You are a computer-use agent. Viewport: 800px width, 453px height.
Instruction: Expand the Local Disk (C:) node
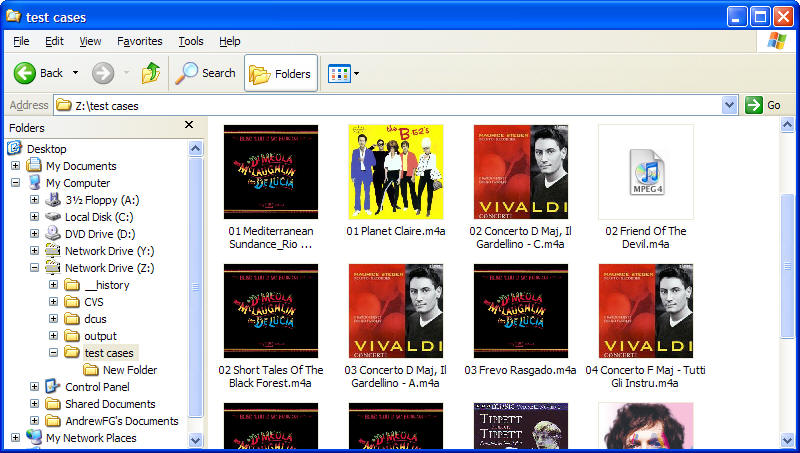[34, 216]
